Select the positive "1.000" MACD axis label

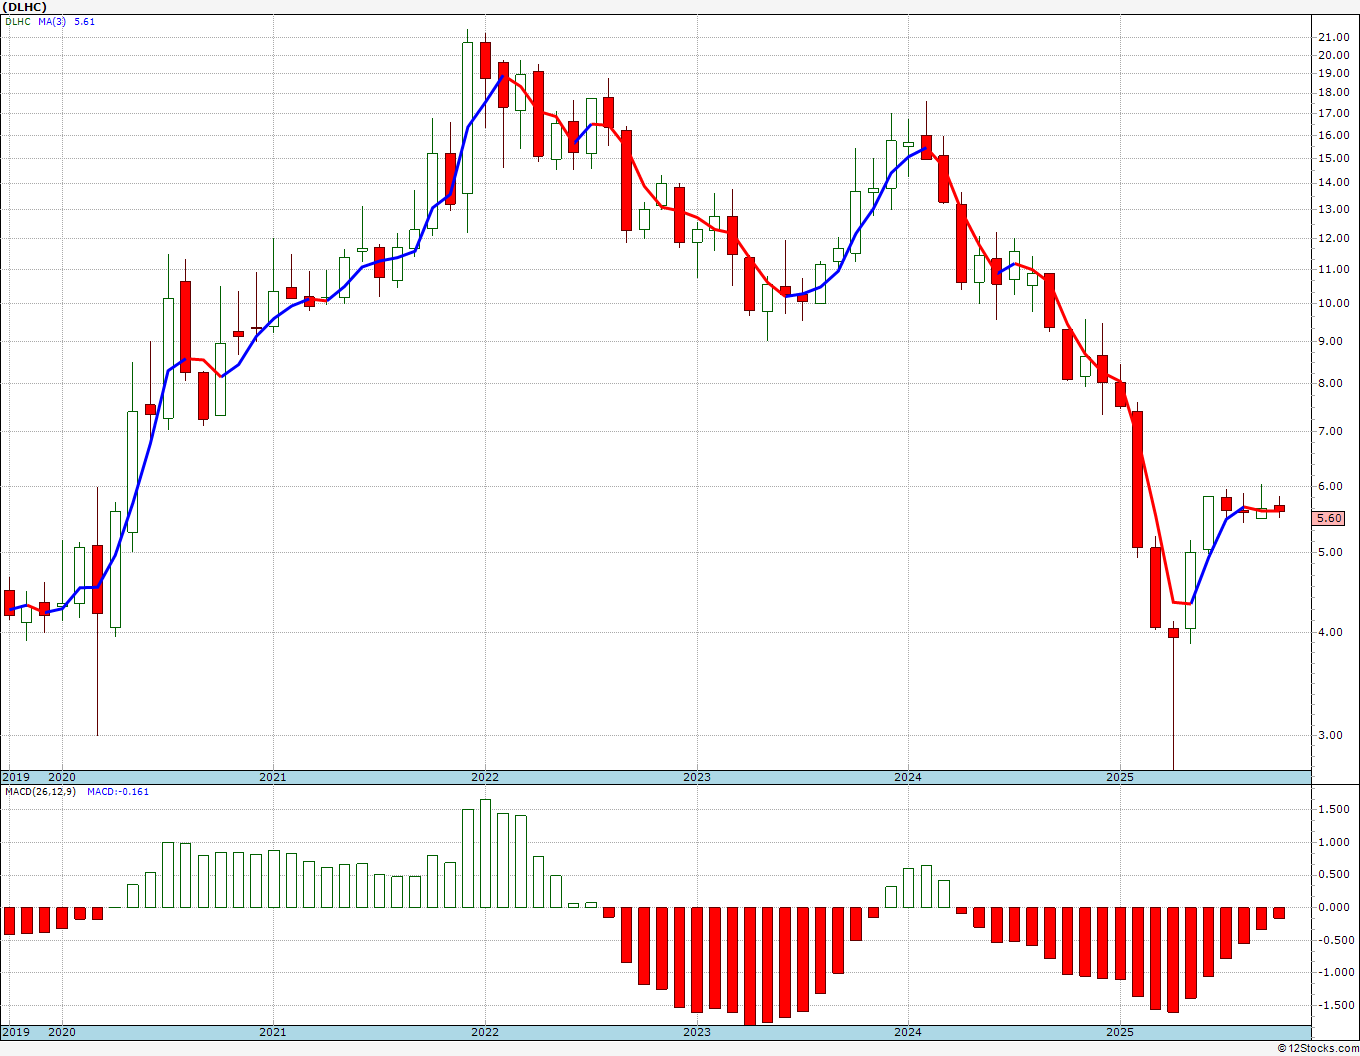pos(1334,842)
